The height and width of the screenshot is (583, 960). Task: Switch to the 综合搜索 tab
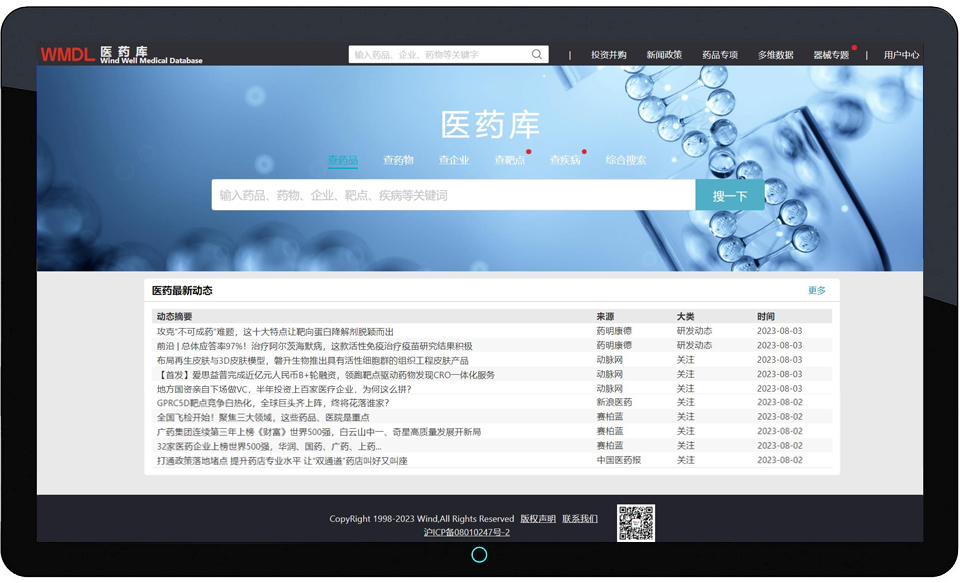tap(626, 160)
